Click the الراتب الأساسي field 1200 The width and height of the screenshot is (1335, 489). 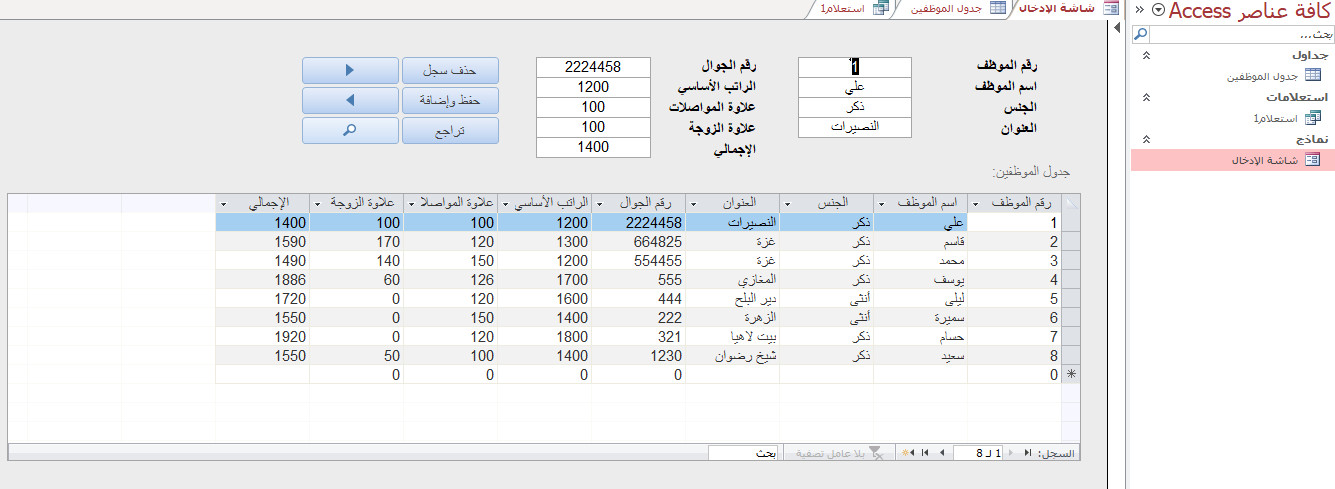tap(593, 87)
